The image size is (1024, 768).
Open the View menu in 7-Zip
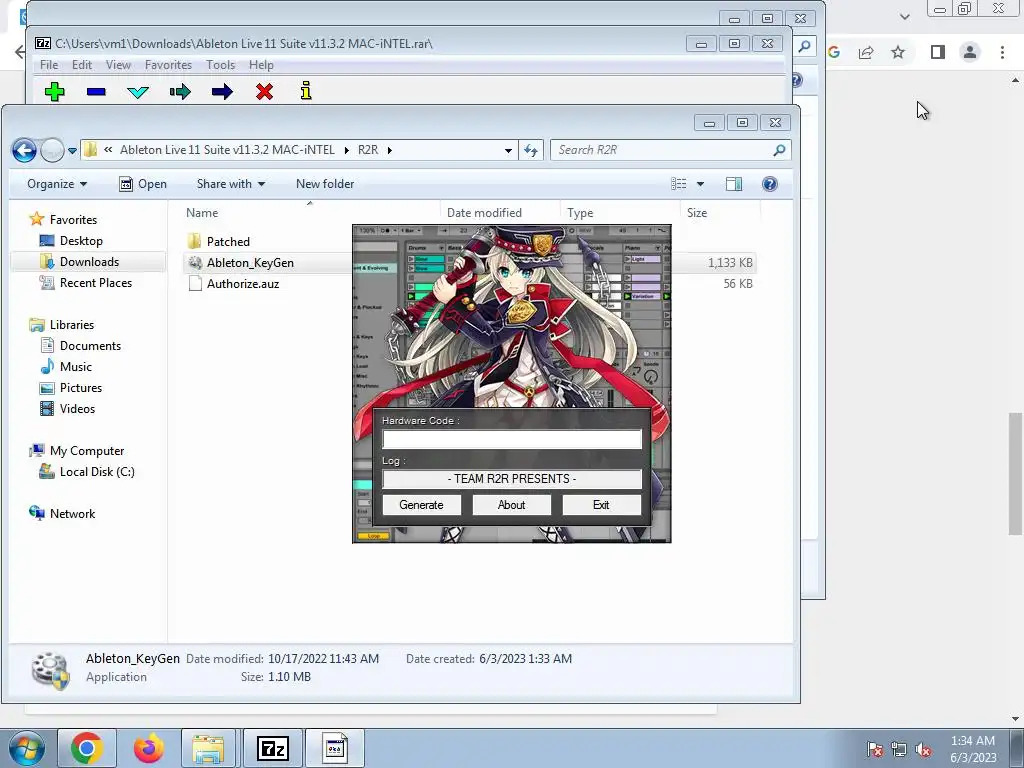(x=118, y=65)
